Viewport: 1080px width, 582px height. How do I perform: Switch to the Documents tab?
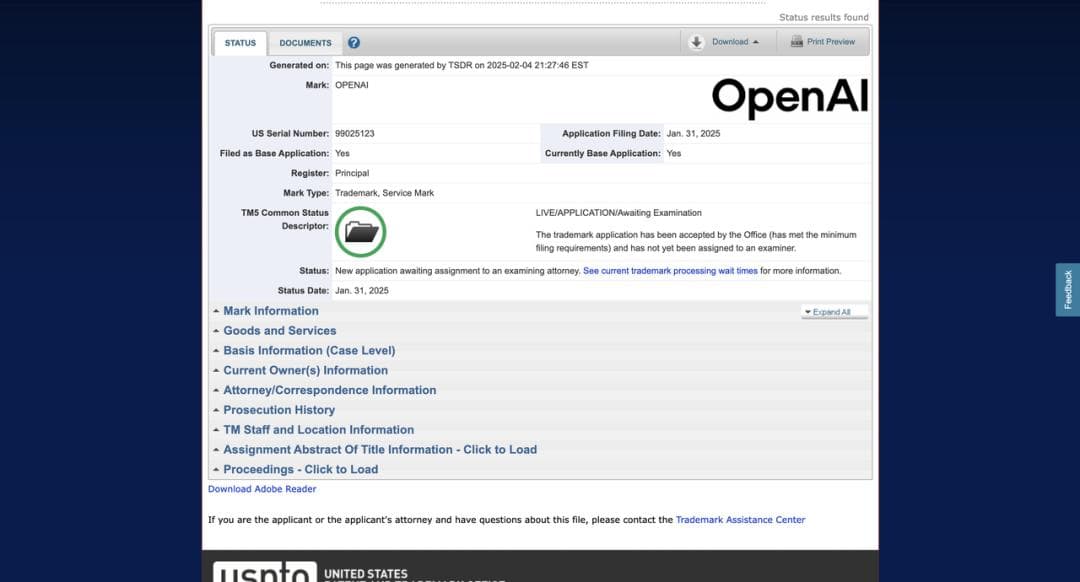305,43
